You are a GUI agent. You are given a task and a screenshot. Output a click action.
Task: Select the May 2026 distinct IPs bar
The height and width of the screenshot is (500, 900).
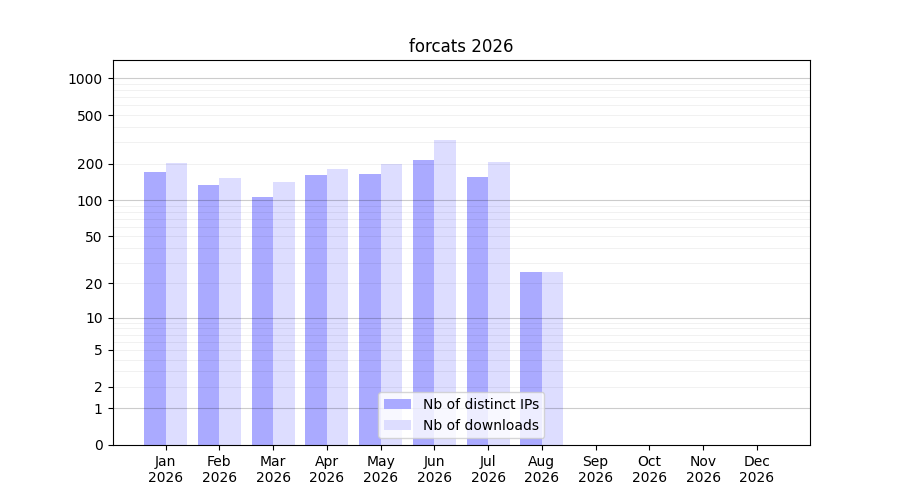[x=370, y=309]
